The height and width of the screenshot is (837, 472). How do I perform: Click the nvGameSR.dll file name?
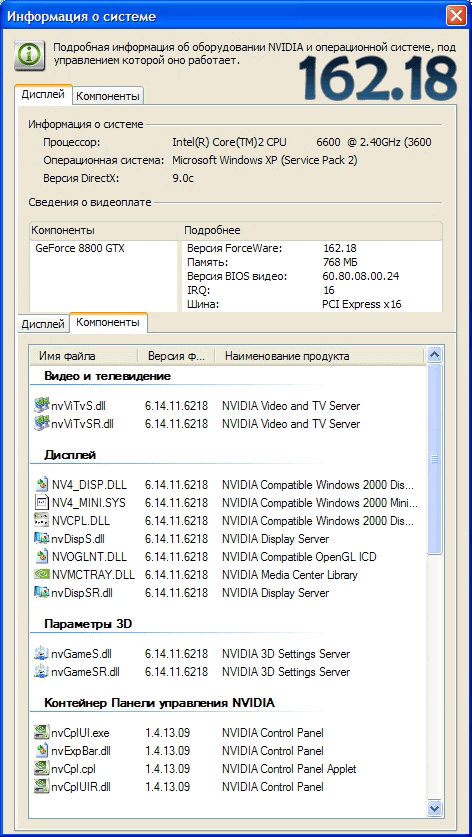pyautogui.click(x=85, y=672)
